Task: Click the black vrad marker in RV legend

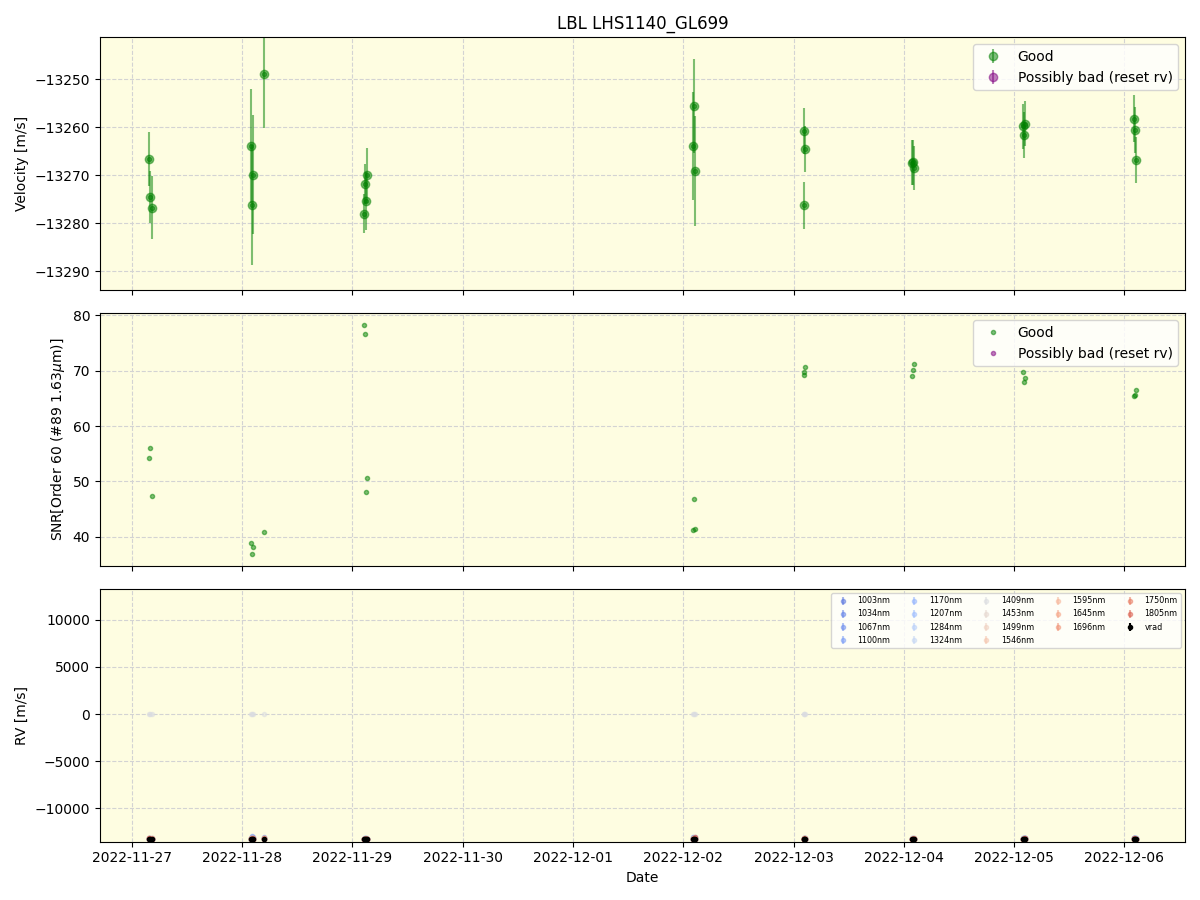Action: [x=1130, y=627]
